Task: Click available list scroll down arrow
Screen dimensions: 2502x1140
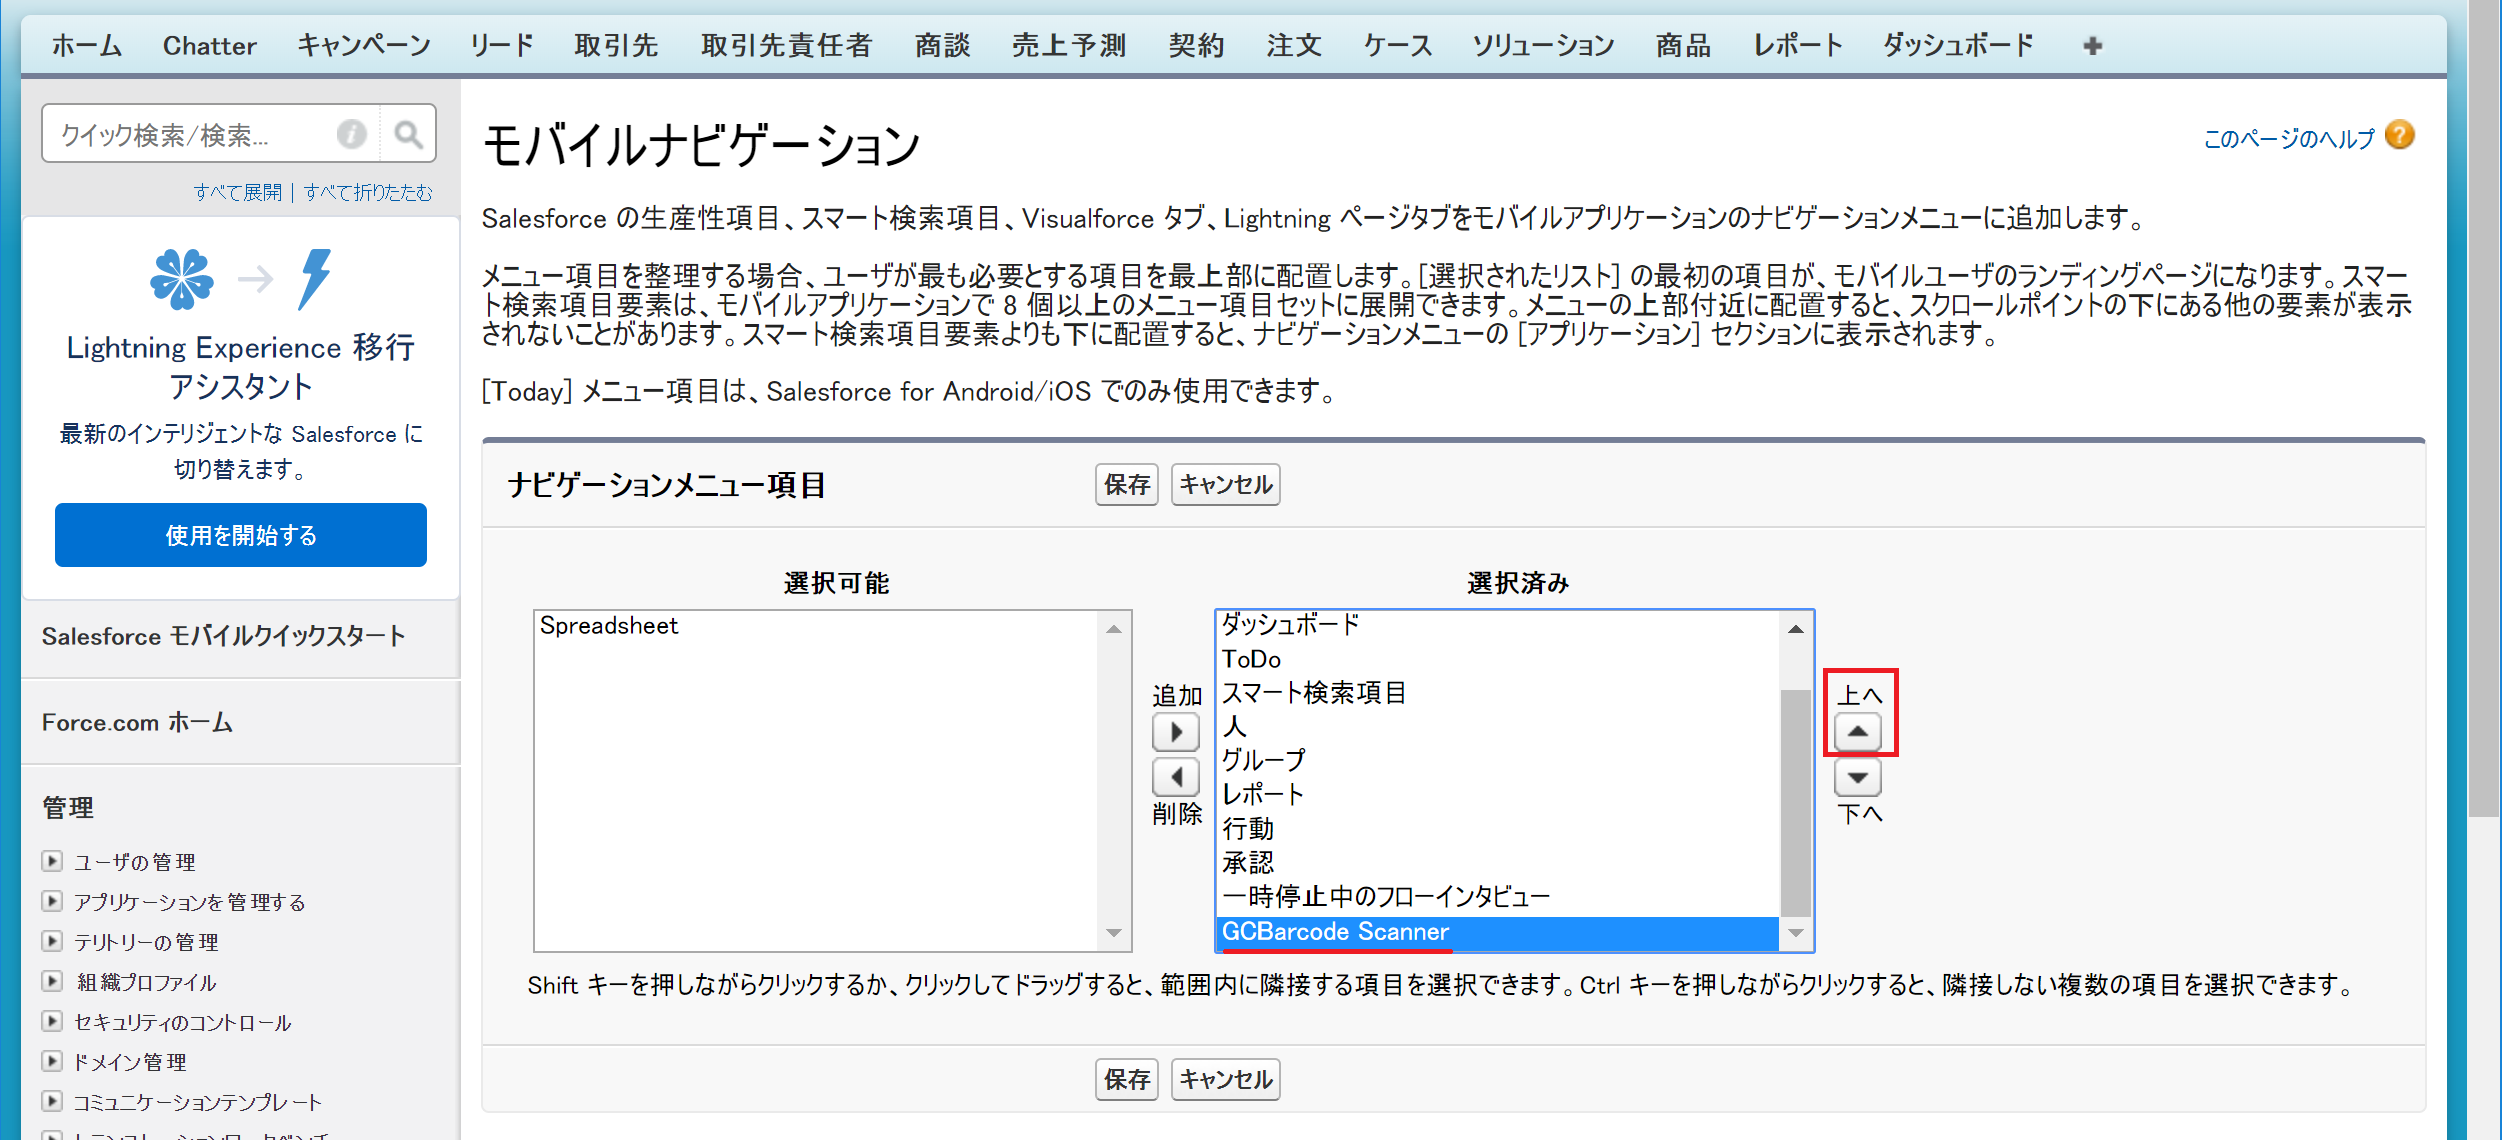Action: 1114,933
